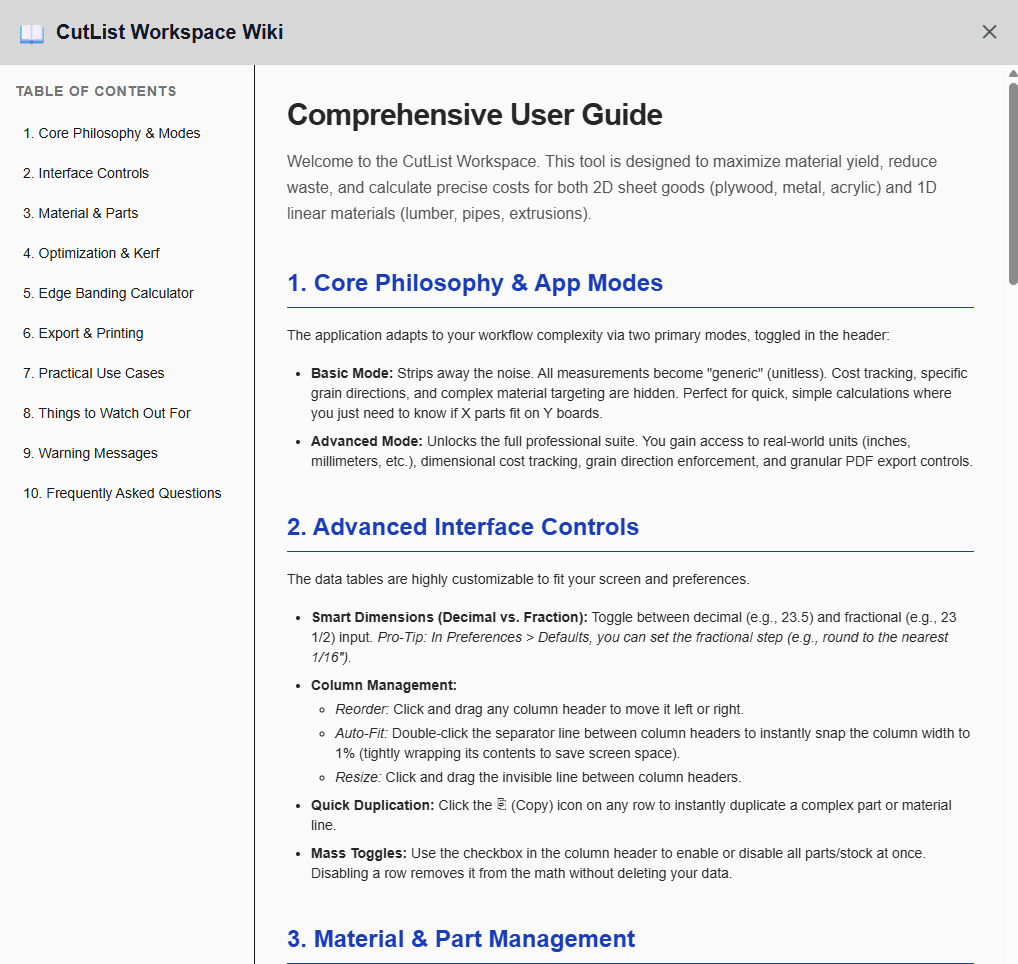Click the 'Comprehensive User Guide' heading

click(475, 114)
